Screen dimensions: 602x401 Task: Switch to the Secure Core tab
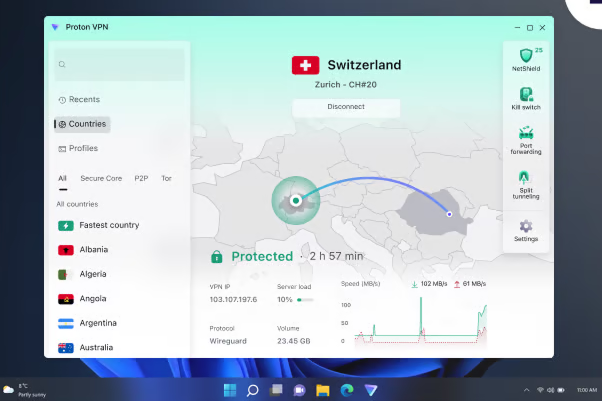coord(101,178)
